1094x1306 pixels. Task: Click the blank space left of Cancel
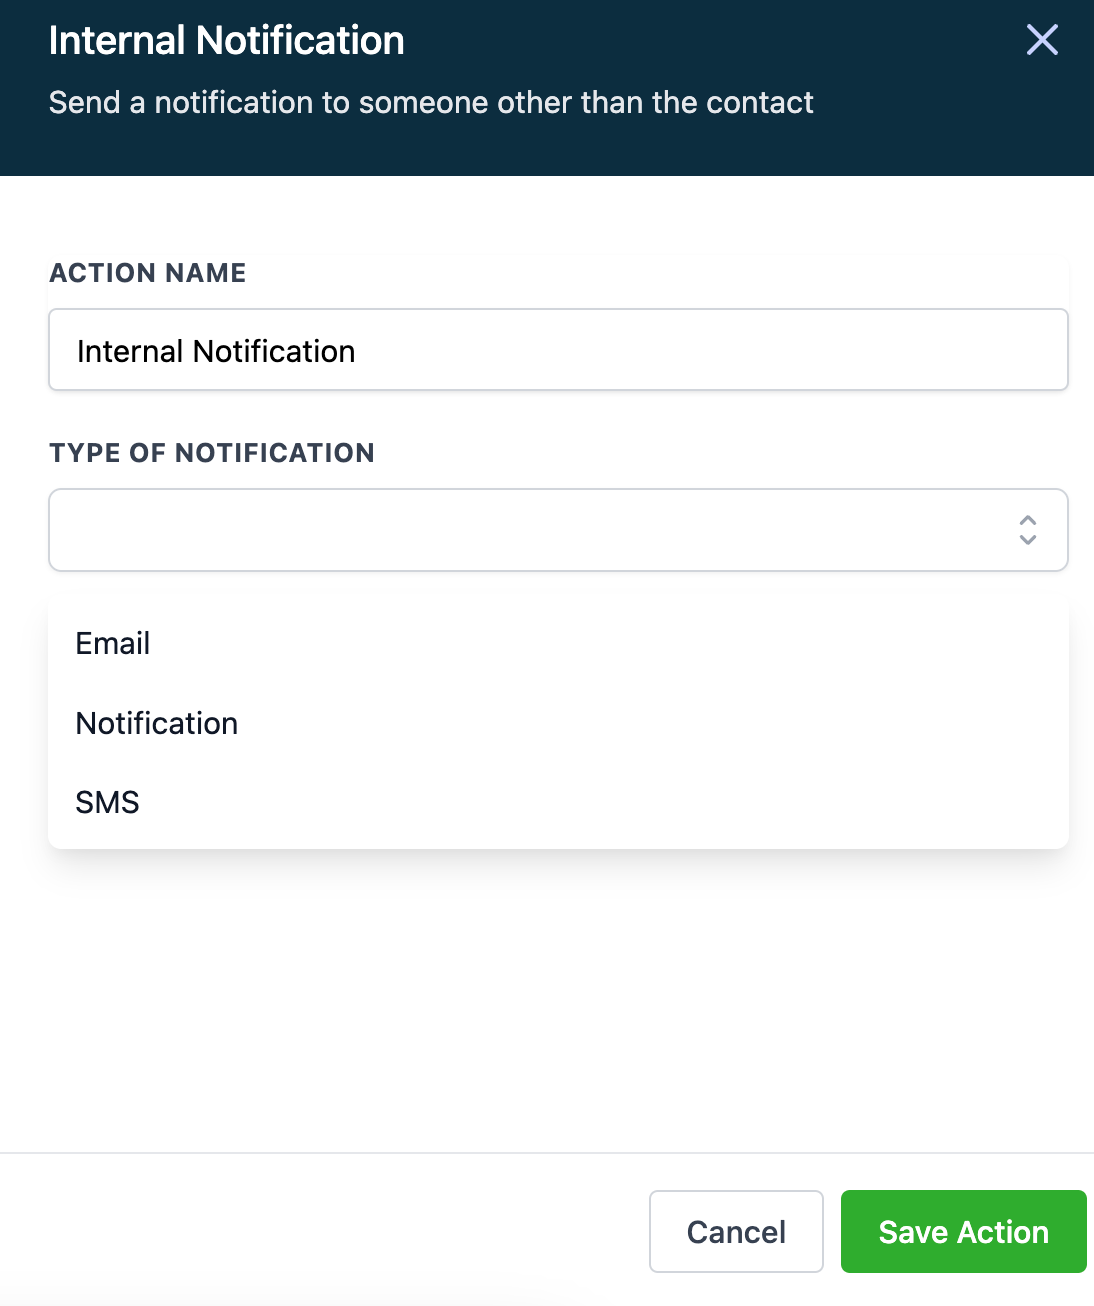320,1231
